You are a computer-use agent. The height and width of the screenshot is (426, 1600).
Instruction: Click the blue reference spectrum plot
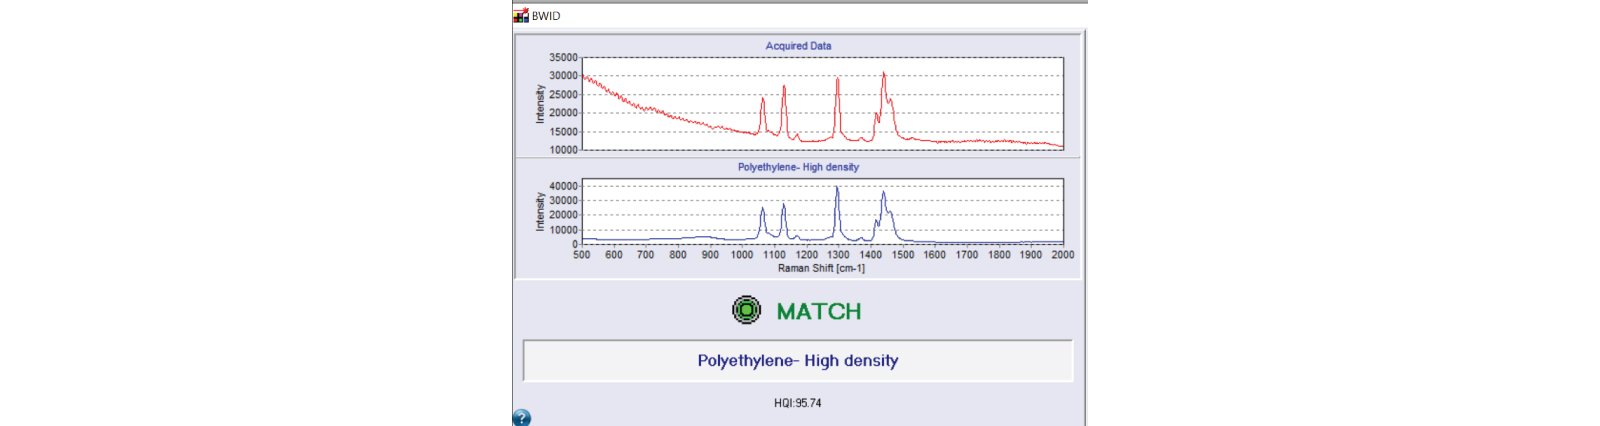click(822, 212)
